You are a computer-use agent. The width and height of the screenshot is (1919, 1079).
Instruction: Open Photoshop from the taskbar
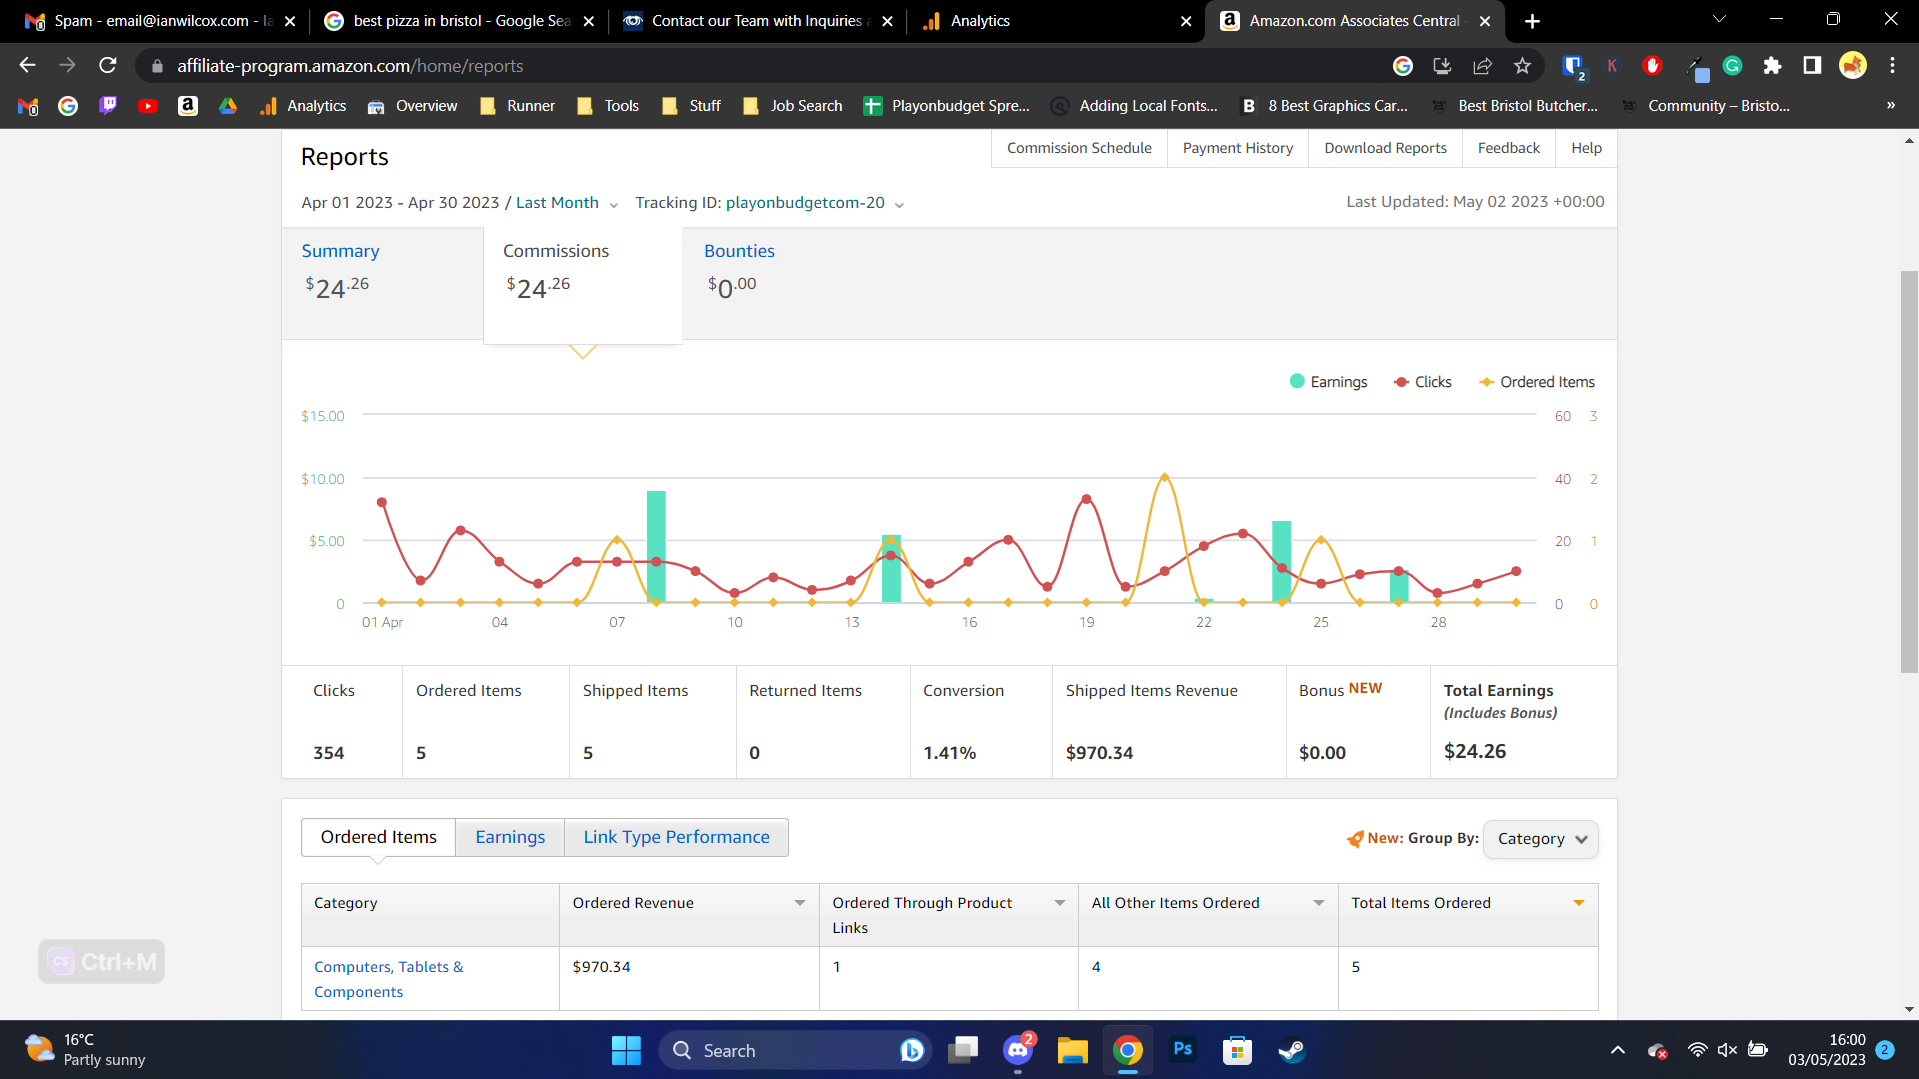[x=1182, y=1050]
